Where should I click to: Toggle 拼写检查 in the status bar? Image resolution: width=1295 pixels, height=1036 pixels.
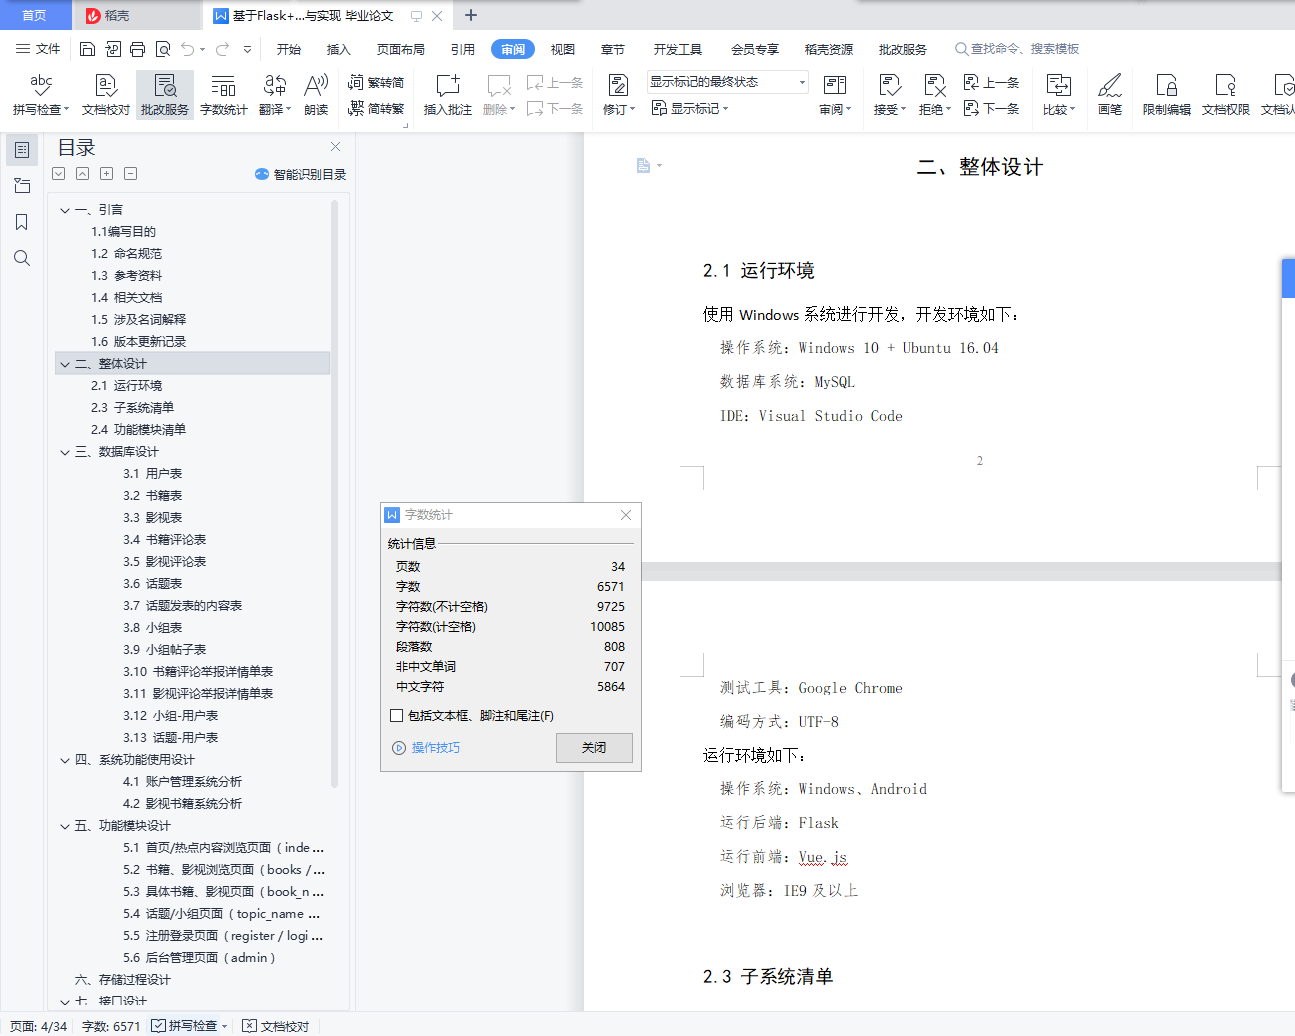pyautogui.click(x=184, y=1026)
